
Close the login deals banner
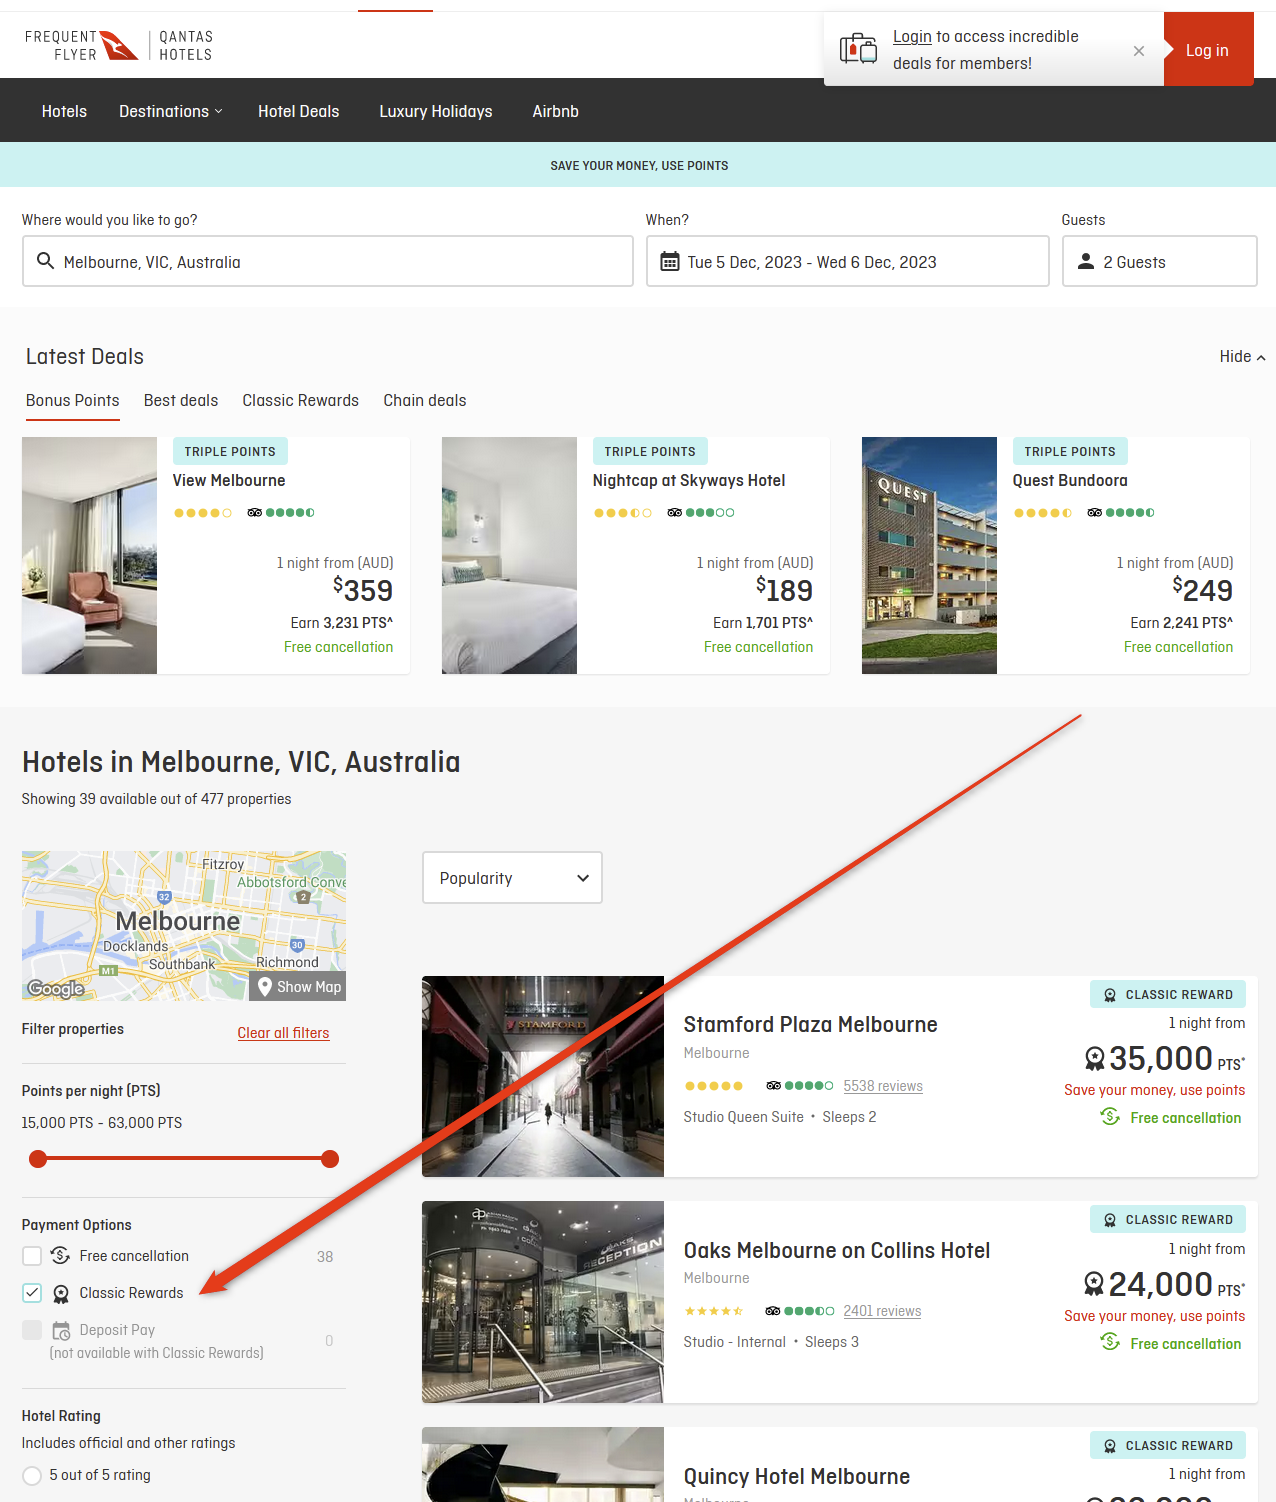[1139, 51]
